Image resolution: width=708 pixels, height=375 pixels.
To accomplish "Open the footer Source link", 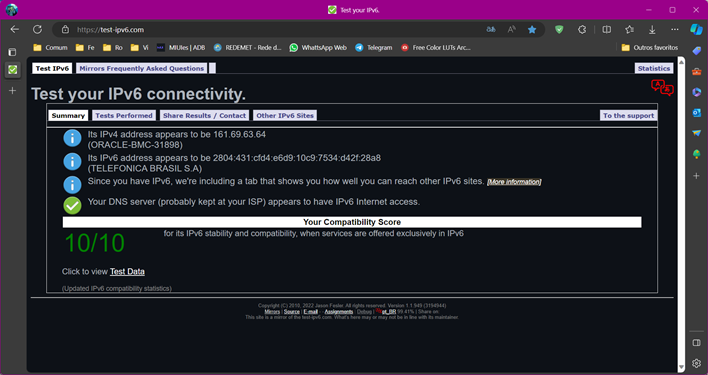I will (x=292, y=311).
